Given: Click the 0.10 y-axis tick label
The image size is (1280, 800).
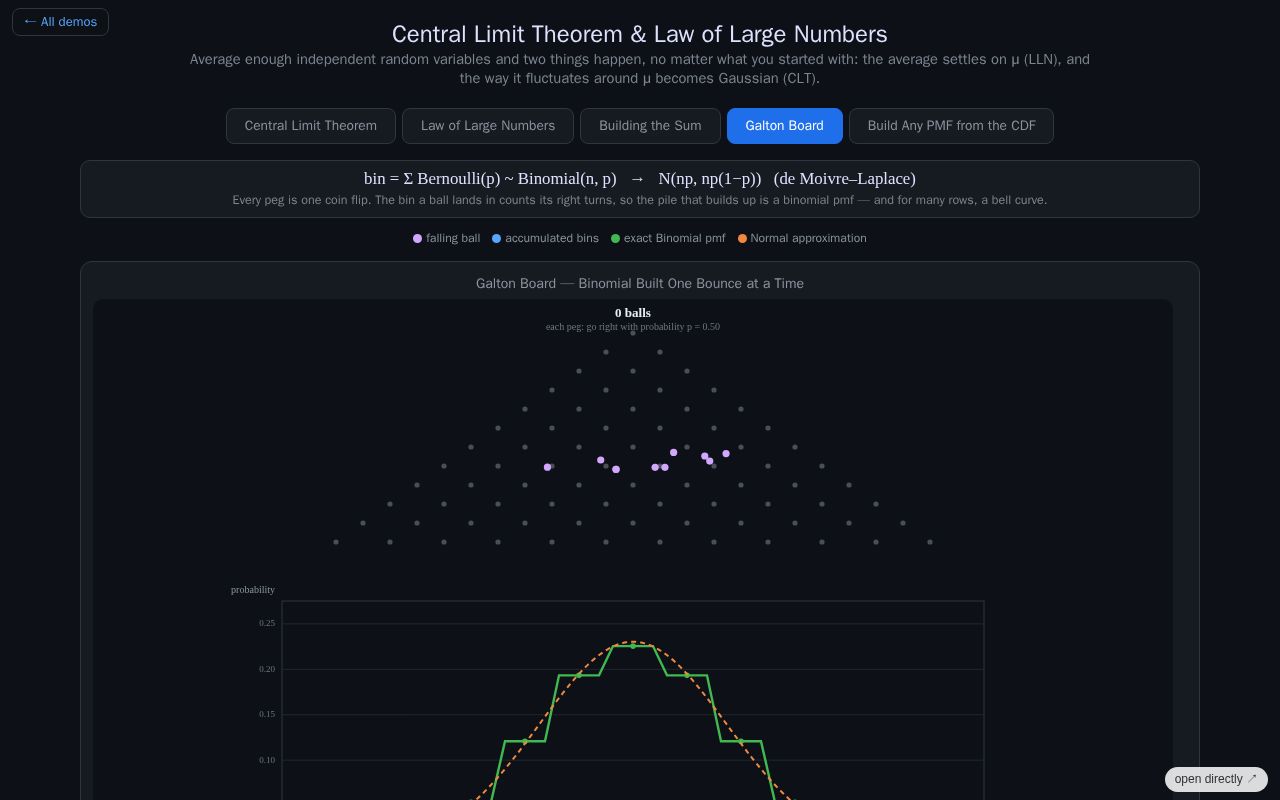Looking at the screenshot, I should pyautogui.click(x=267, y=760).
